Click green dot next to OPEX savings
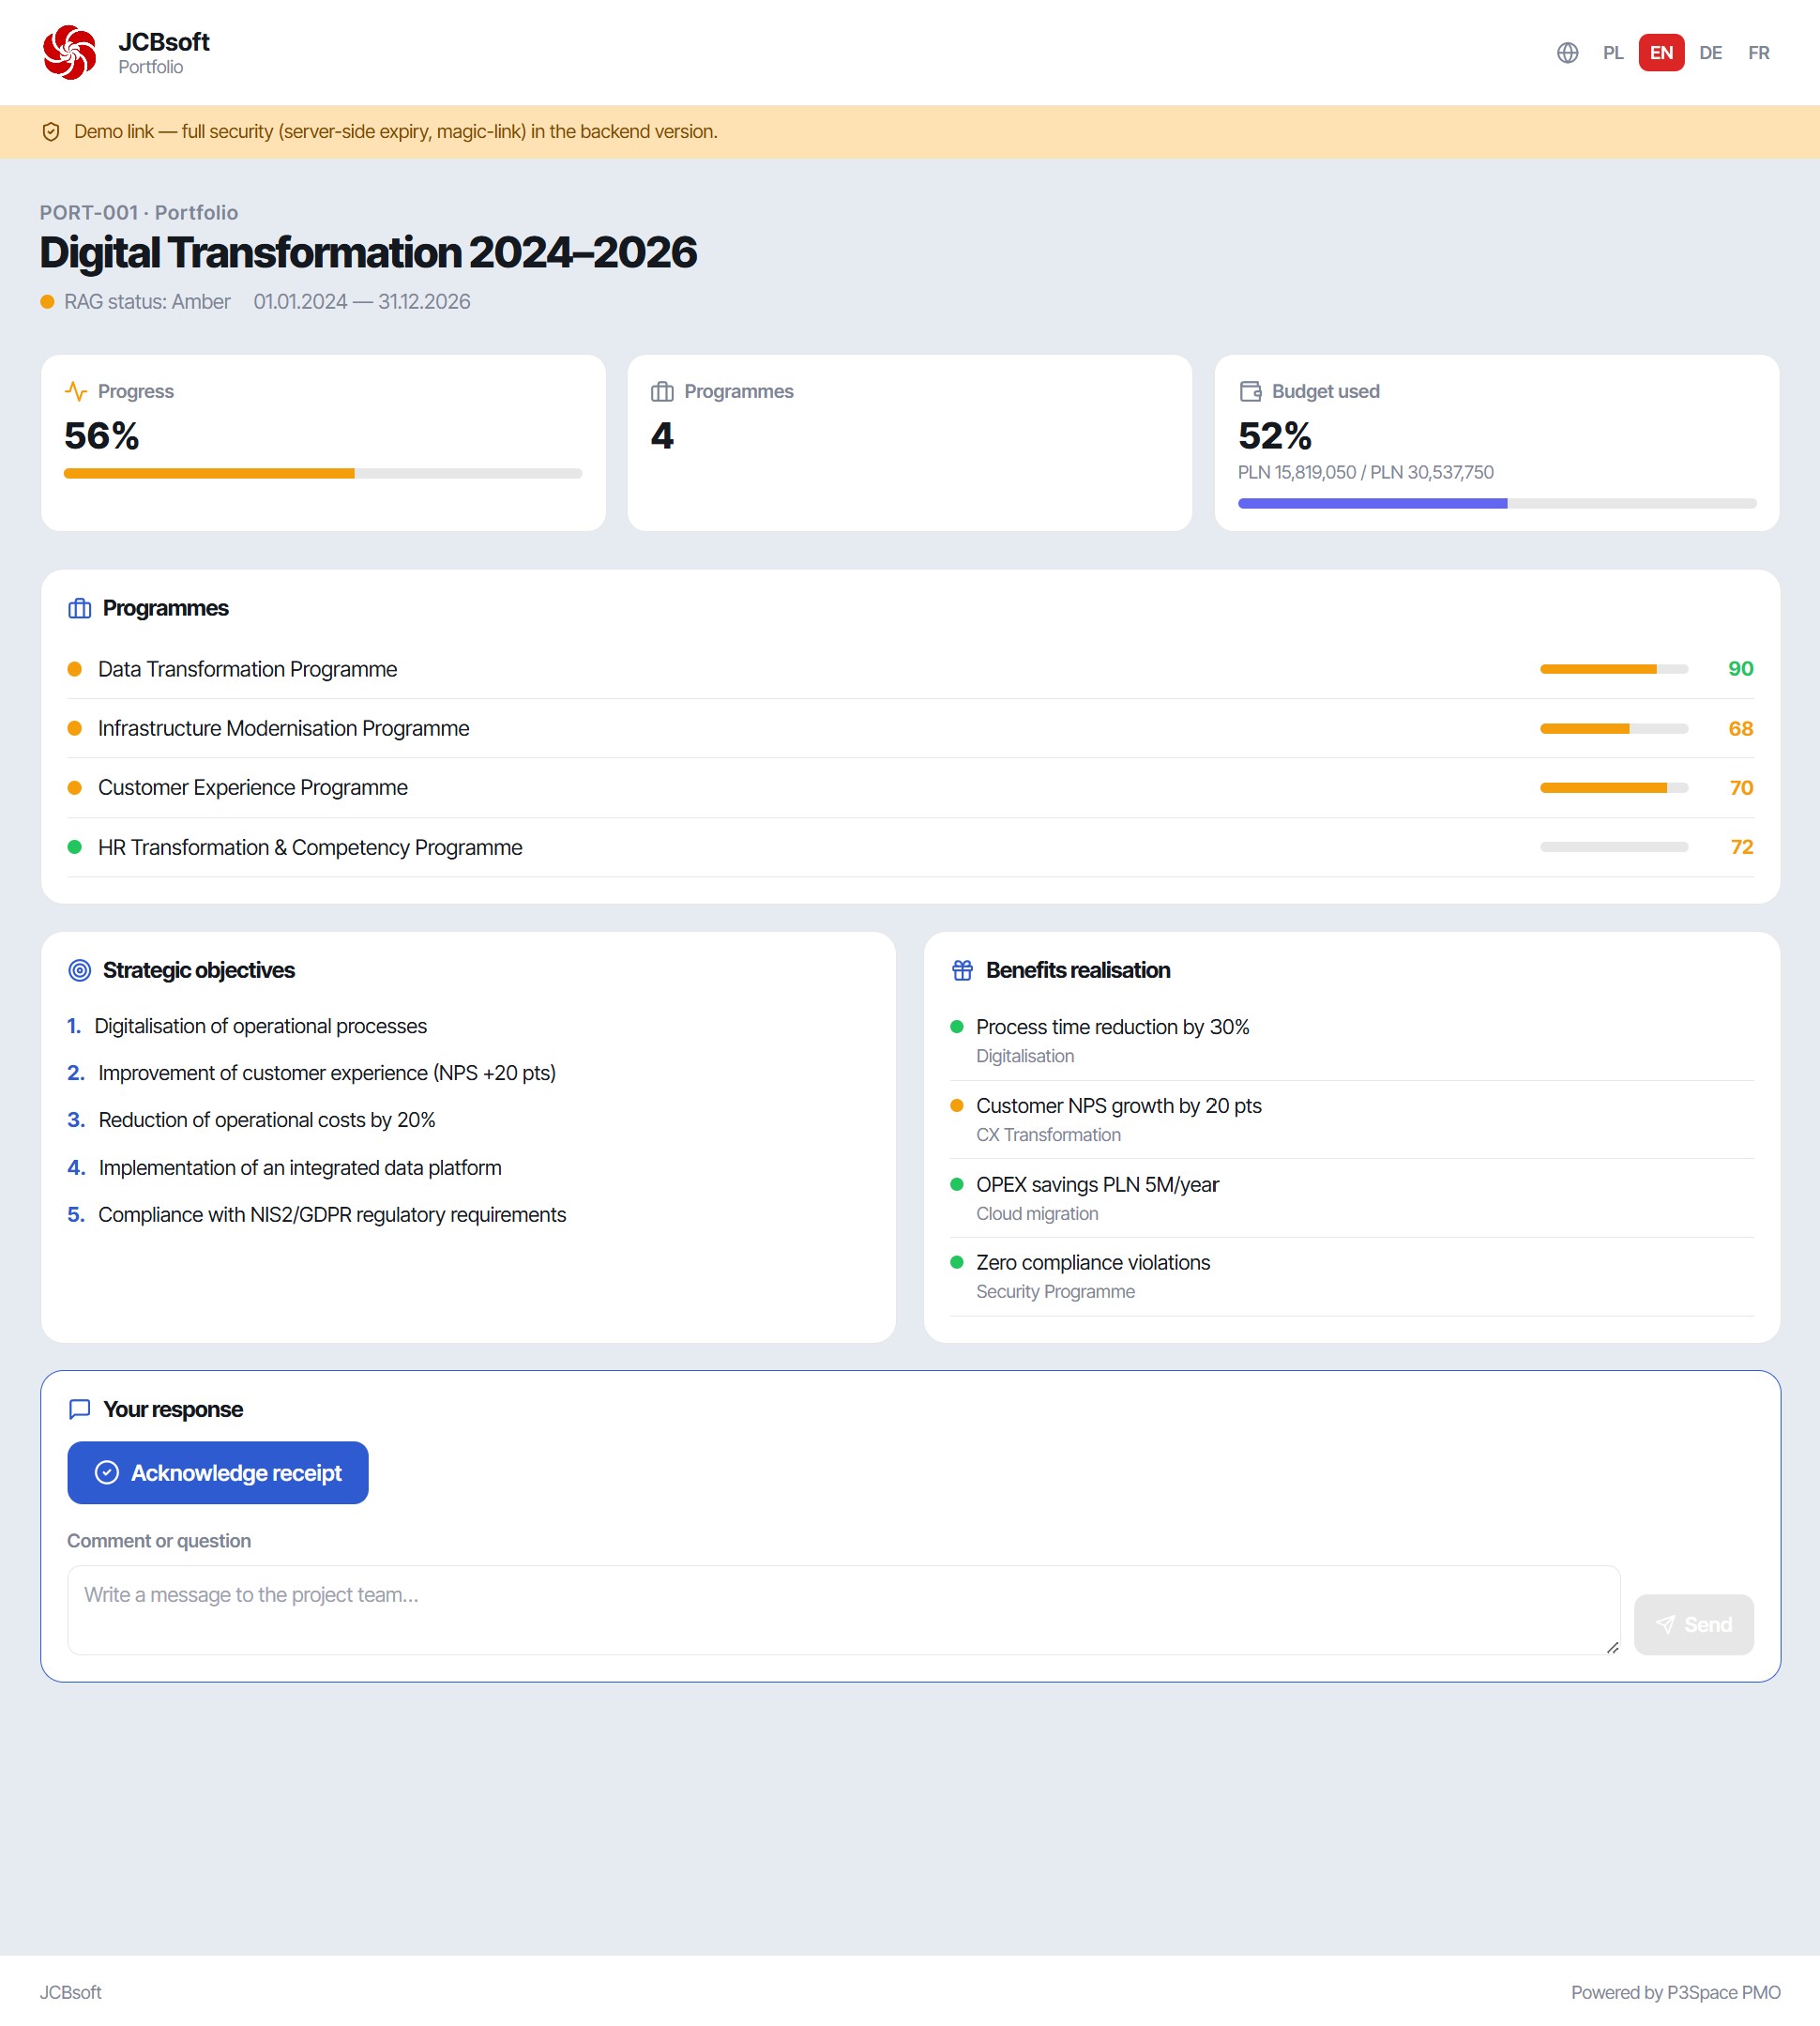Image resolution: width=1820 pixels, height=2026 pixels. (956, 1184)
